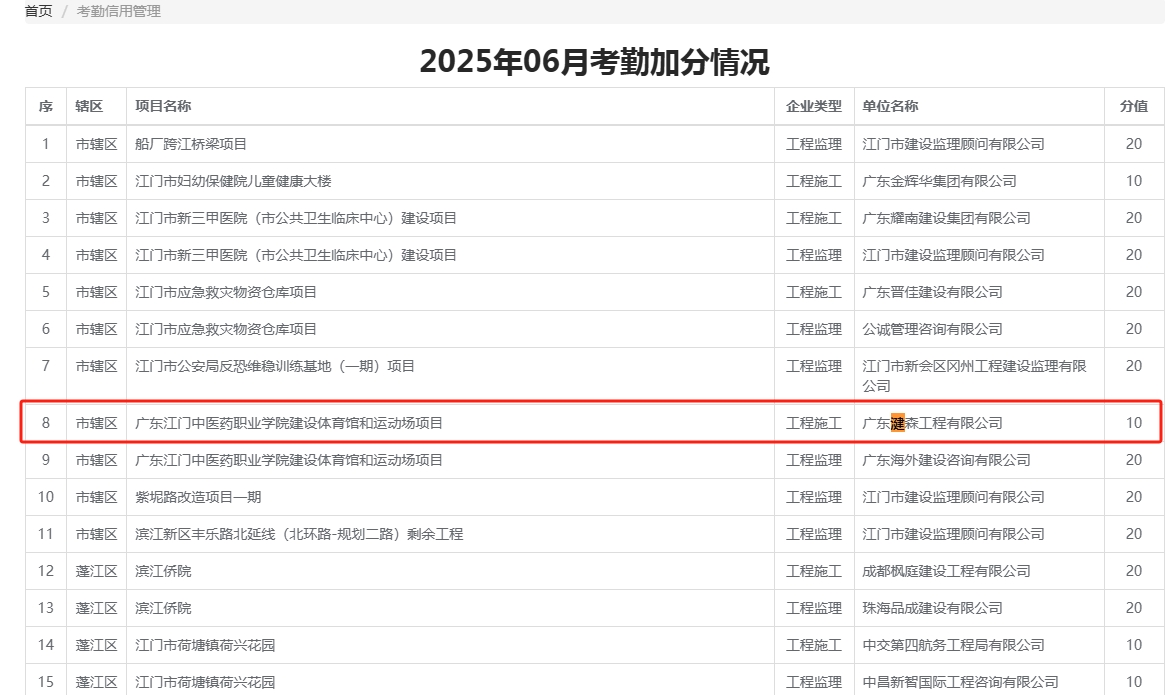Image resolution: width=1176 pixels, height=695 pixels.
Task: Click 广东耀南建设集团有限公司 in row 3
Action: tap(946, 218)
